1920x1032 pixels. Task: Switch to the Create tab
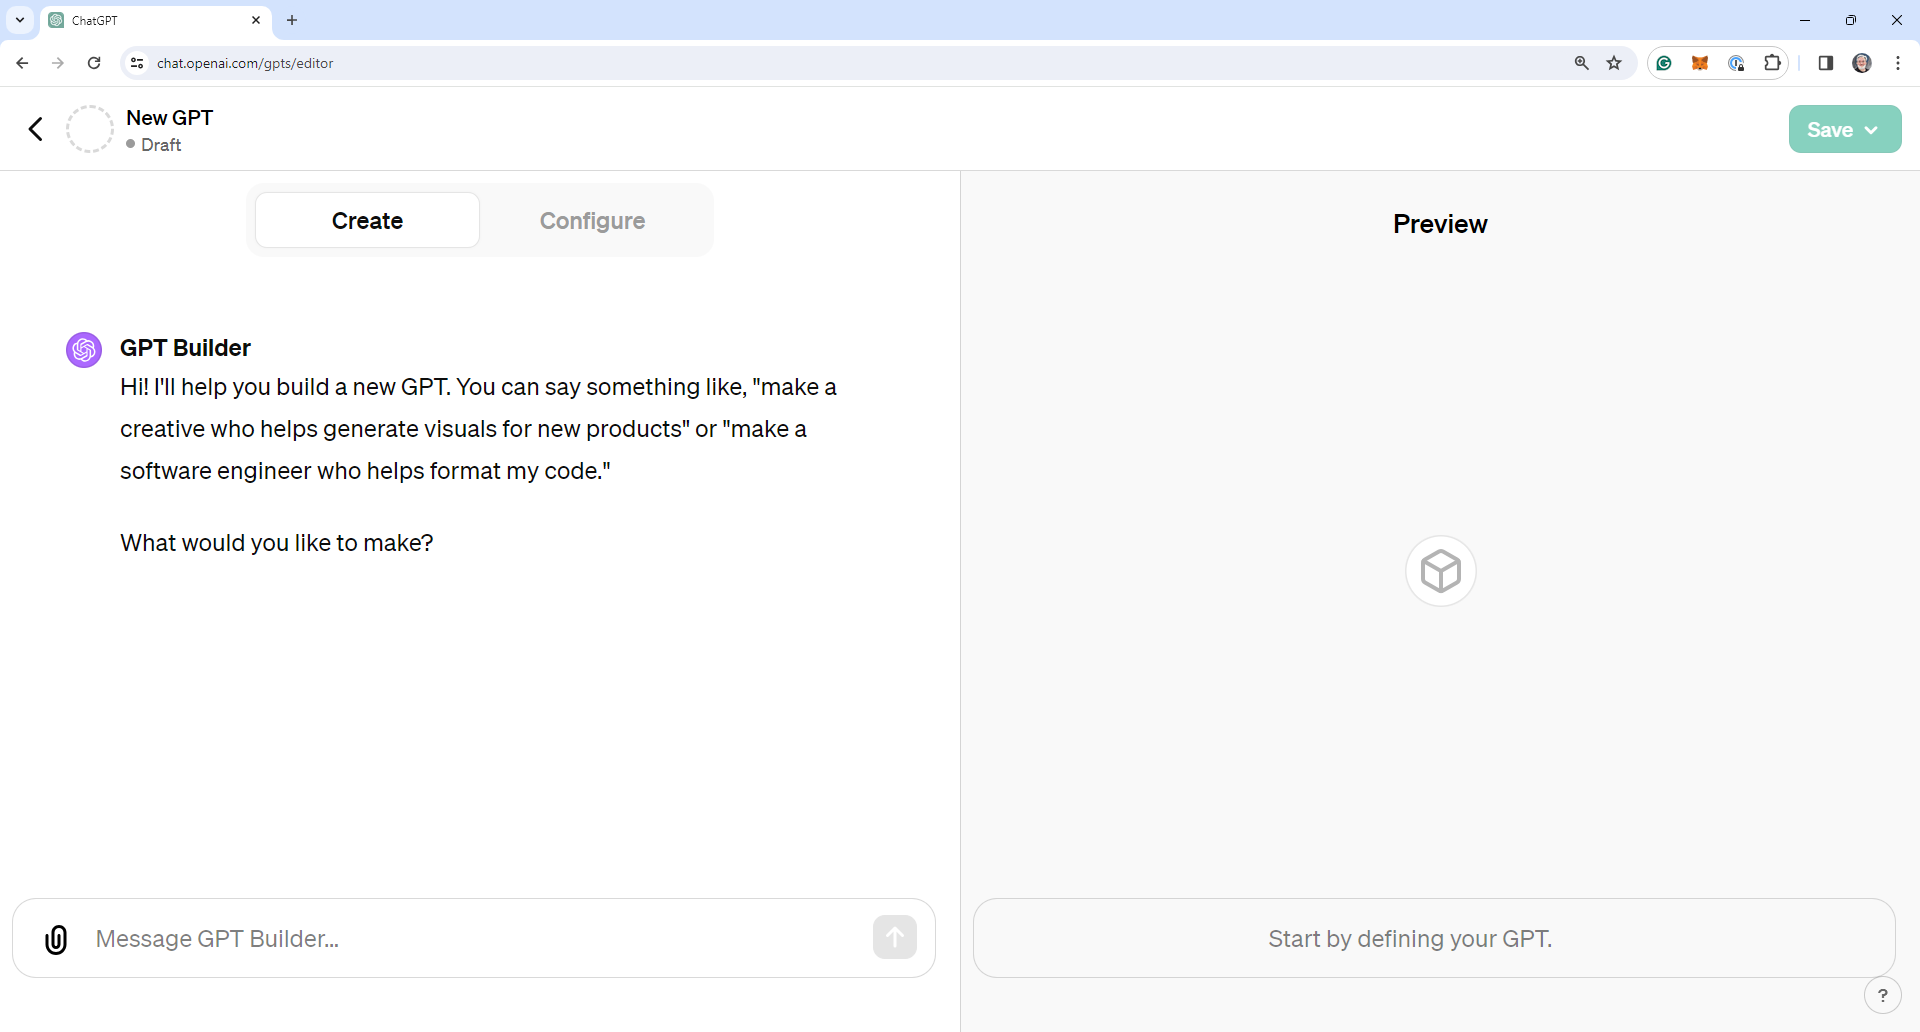pyautogui.click(x=367, y=220)
